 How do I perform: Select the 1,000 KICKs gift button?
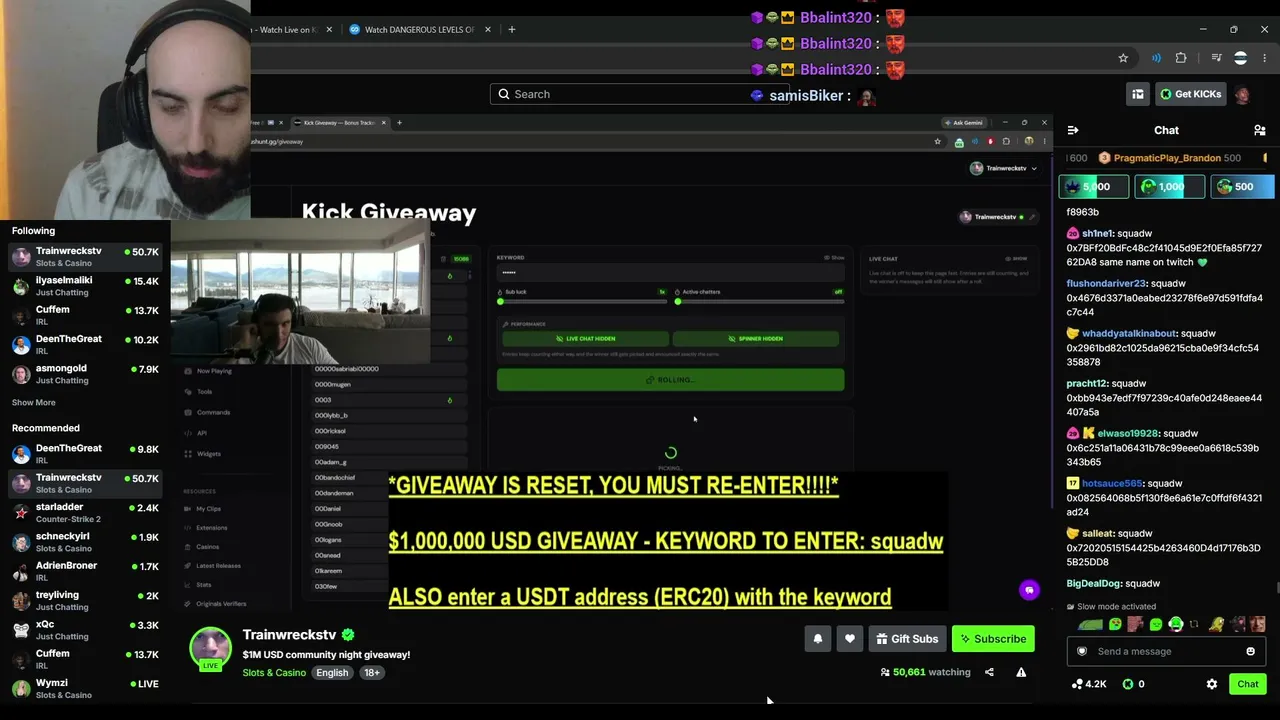(1169, 186)
